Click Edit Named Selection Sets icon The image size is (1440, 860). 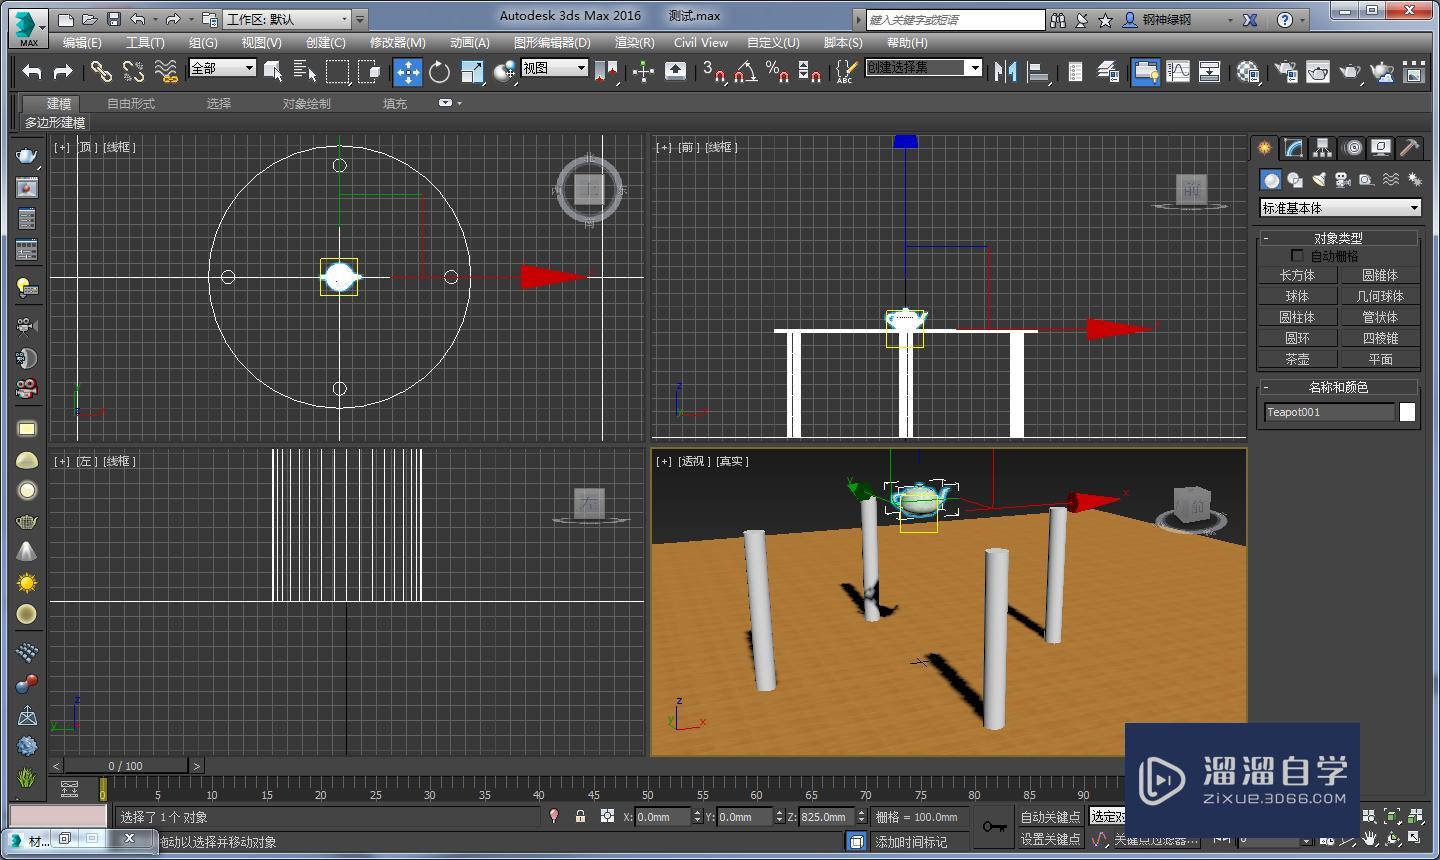click(x=846, y=71)
